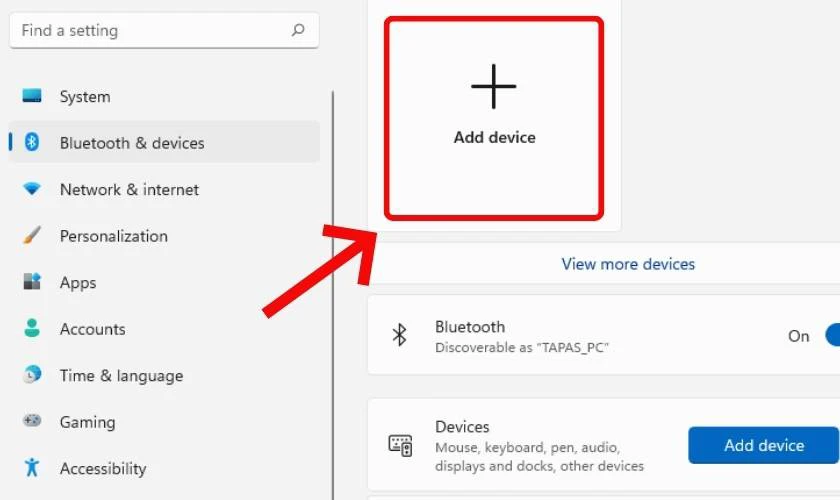The width and height of the screenshot is (840, 500).
Task: Click the search magnifier icon
Action: tap(297, 30)
